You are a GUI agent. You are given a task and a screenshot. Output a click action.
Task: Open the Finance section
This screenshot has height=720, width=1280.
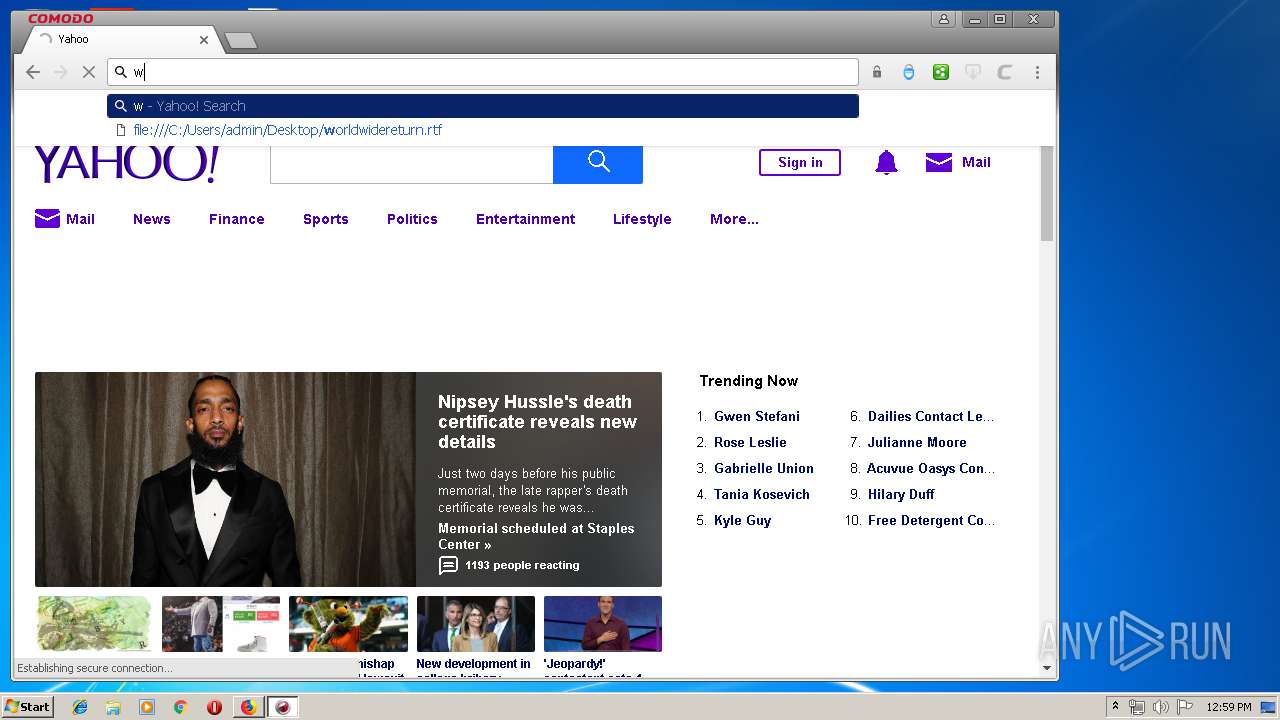[237, 219]
